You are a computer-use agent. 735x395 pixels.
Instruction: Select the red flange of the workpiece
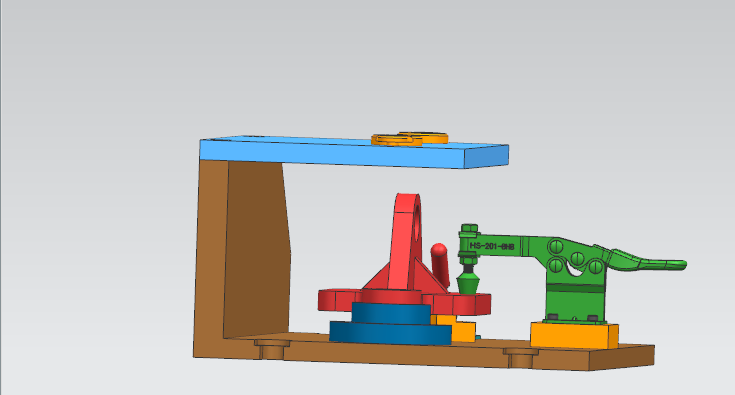404,302
